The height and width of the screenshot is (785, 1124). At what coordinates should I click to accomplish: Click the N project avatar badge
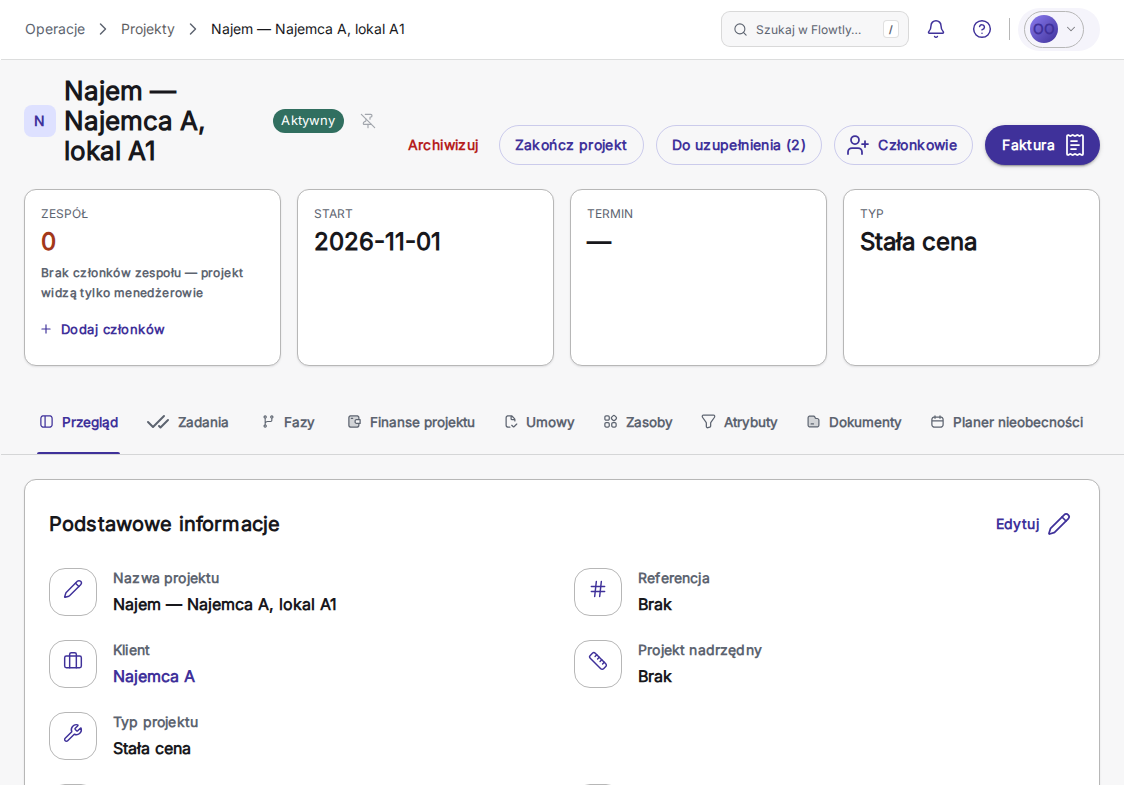(x=39, y=121)
